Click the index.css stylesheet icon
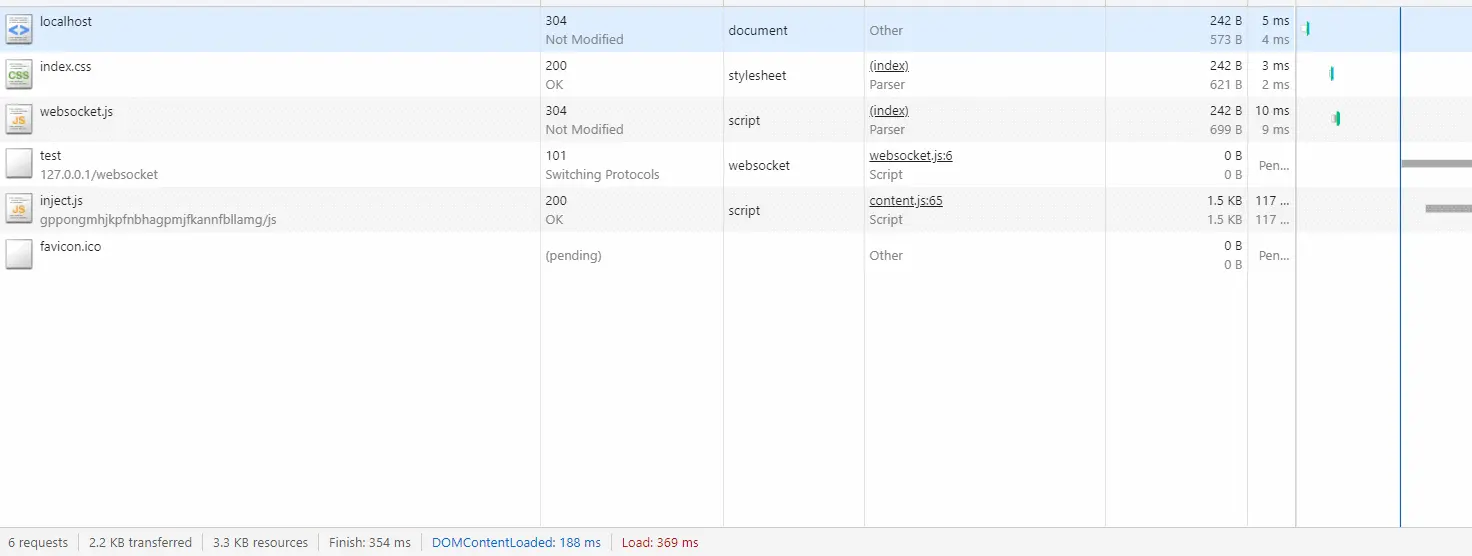The height and width of the screenshot is (556, 1472). pyautogui.click(x=19, y=75)
